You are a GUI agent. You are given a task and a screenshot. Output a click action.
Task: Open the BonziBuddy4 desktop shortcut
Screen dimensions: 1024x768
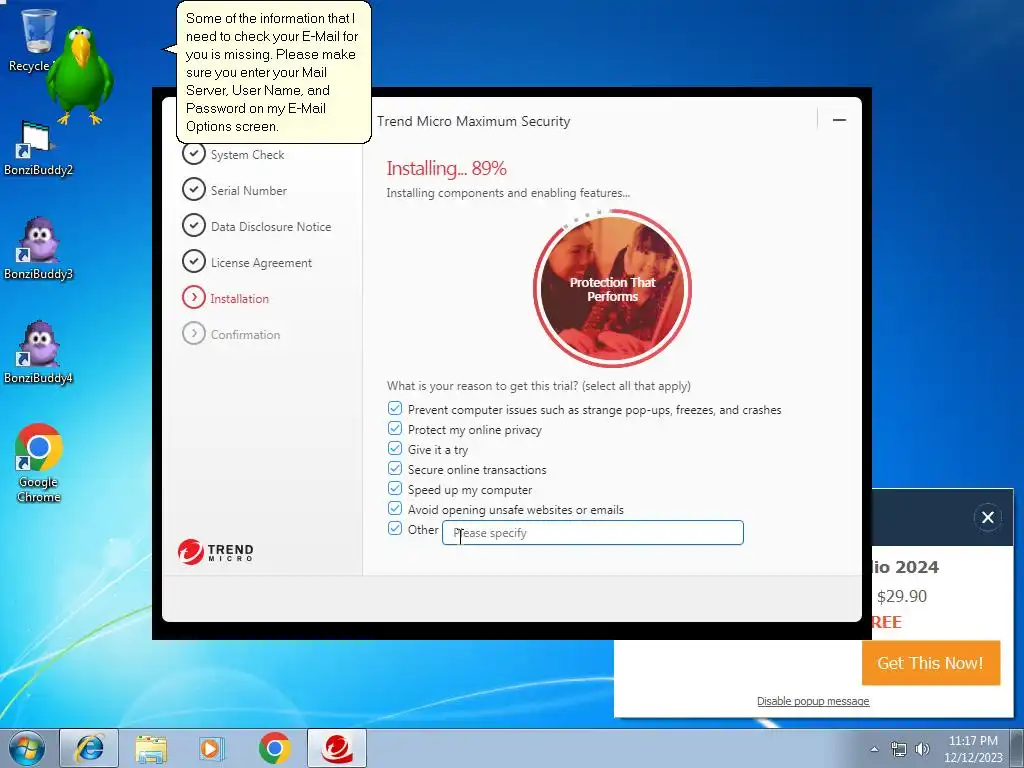point(38,353)
